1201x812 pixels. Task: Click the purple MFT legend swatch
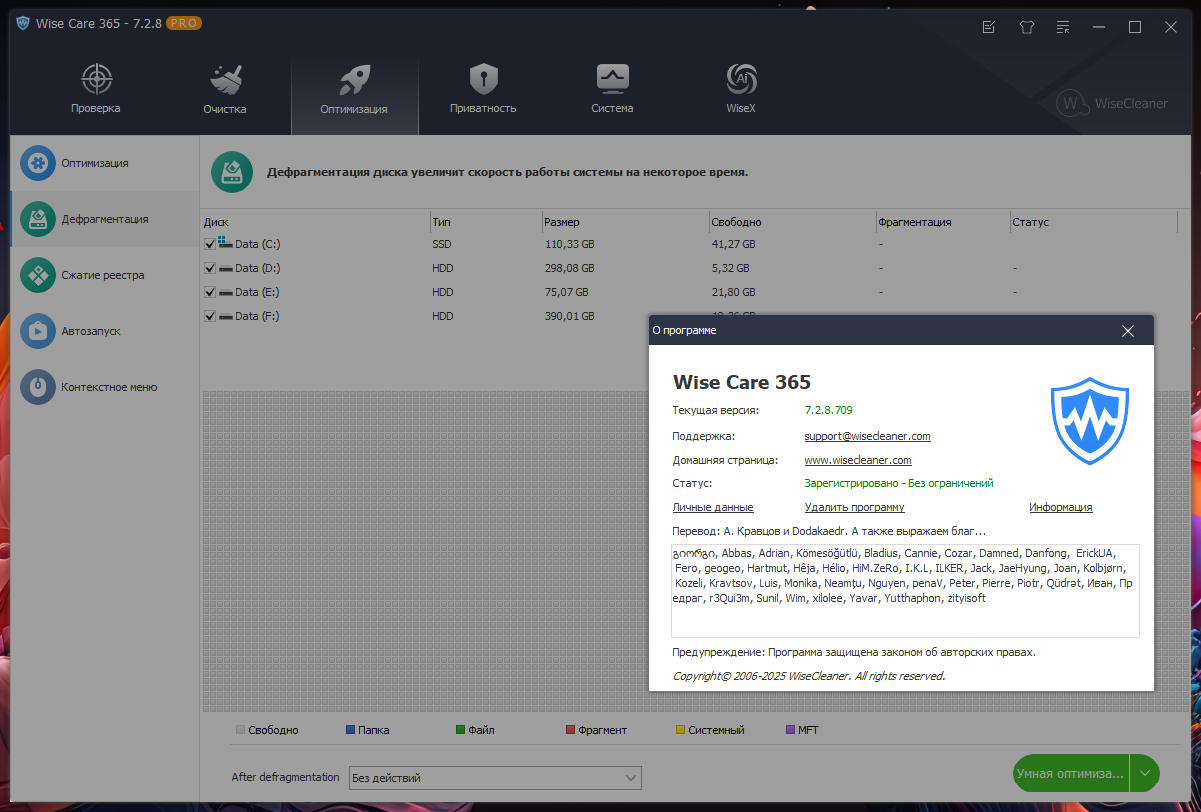tap(790, 730)
